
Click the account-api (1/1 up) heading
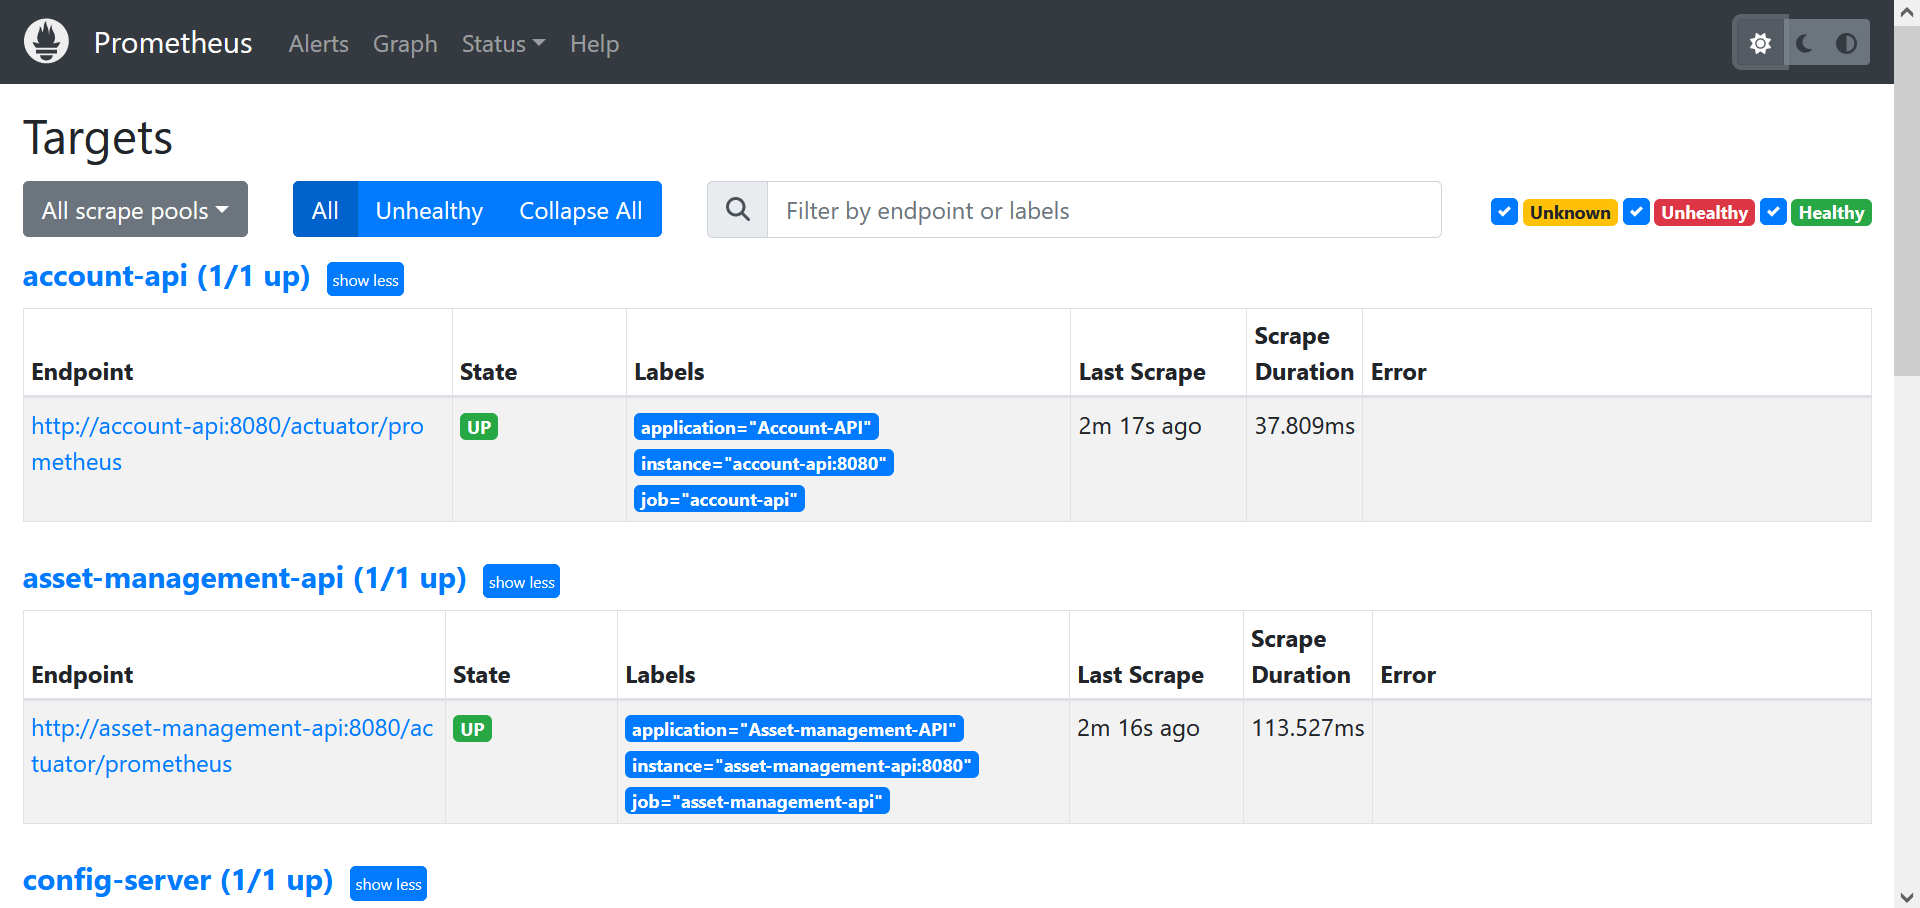tap(166, 276)
